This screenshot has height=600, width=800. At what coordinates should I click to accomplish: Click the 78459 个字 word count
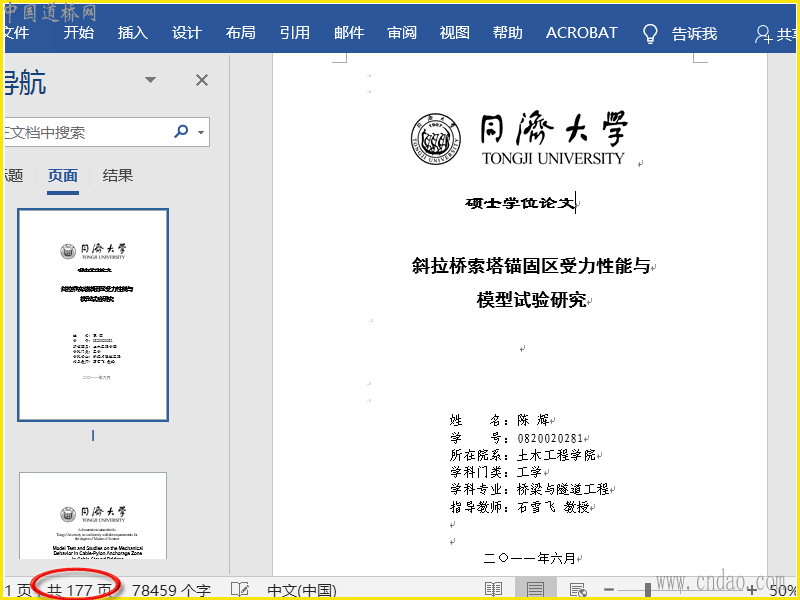(x=171, y=590)
